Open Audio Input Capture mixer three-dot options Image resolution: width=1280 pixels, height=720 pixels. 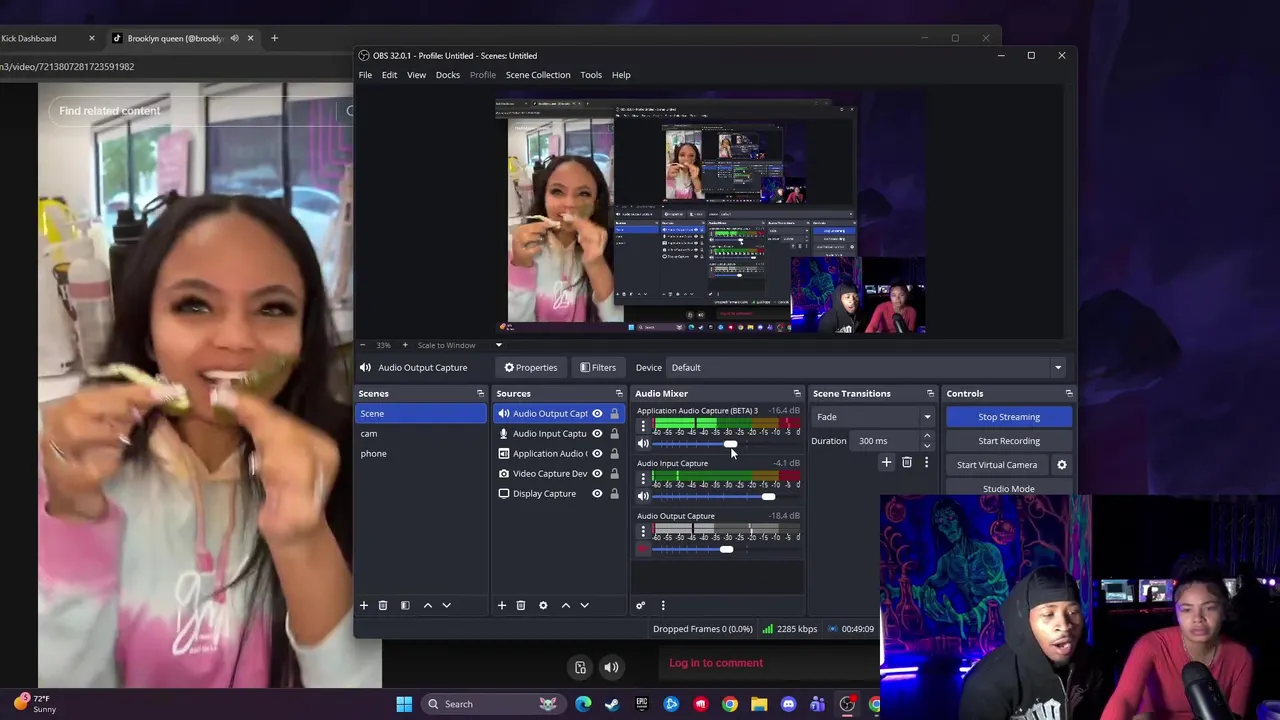click(643, 480)
